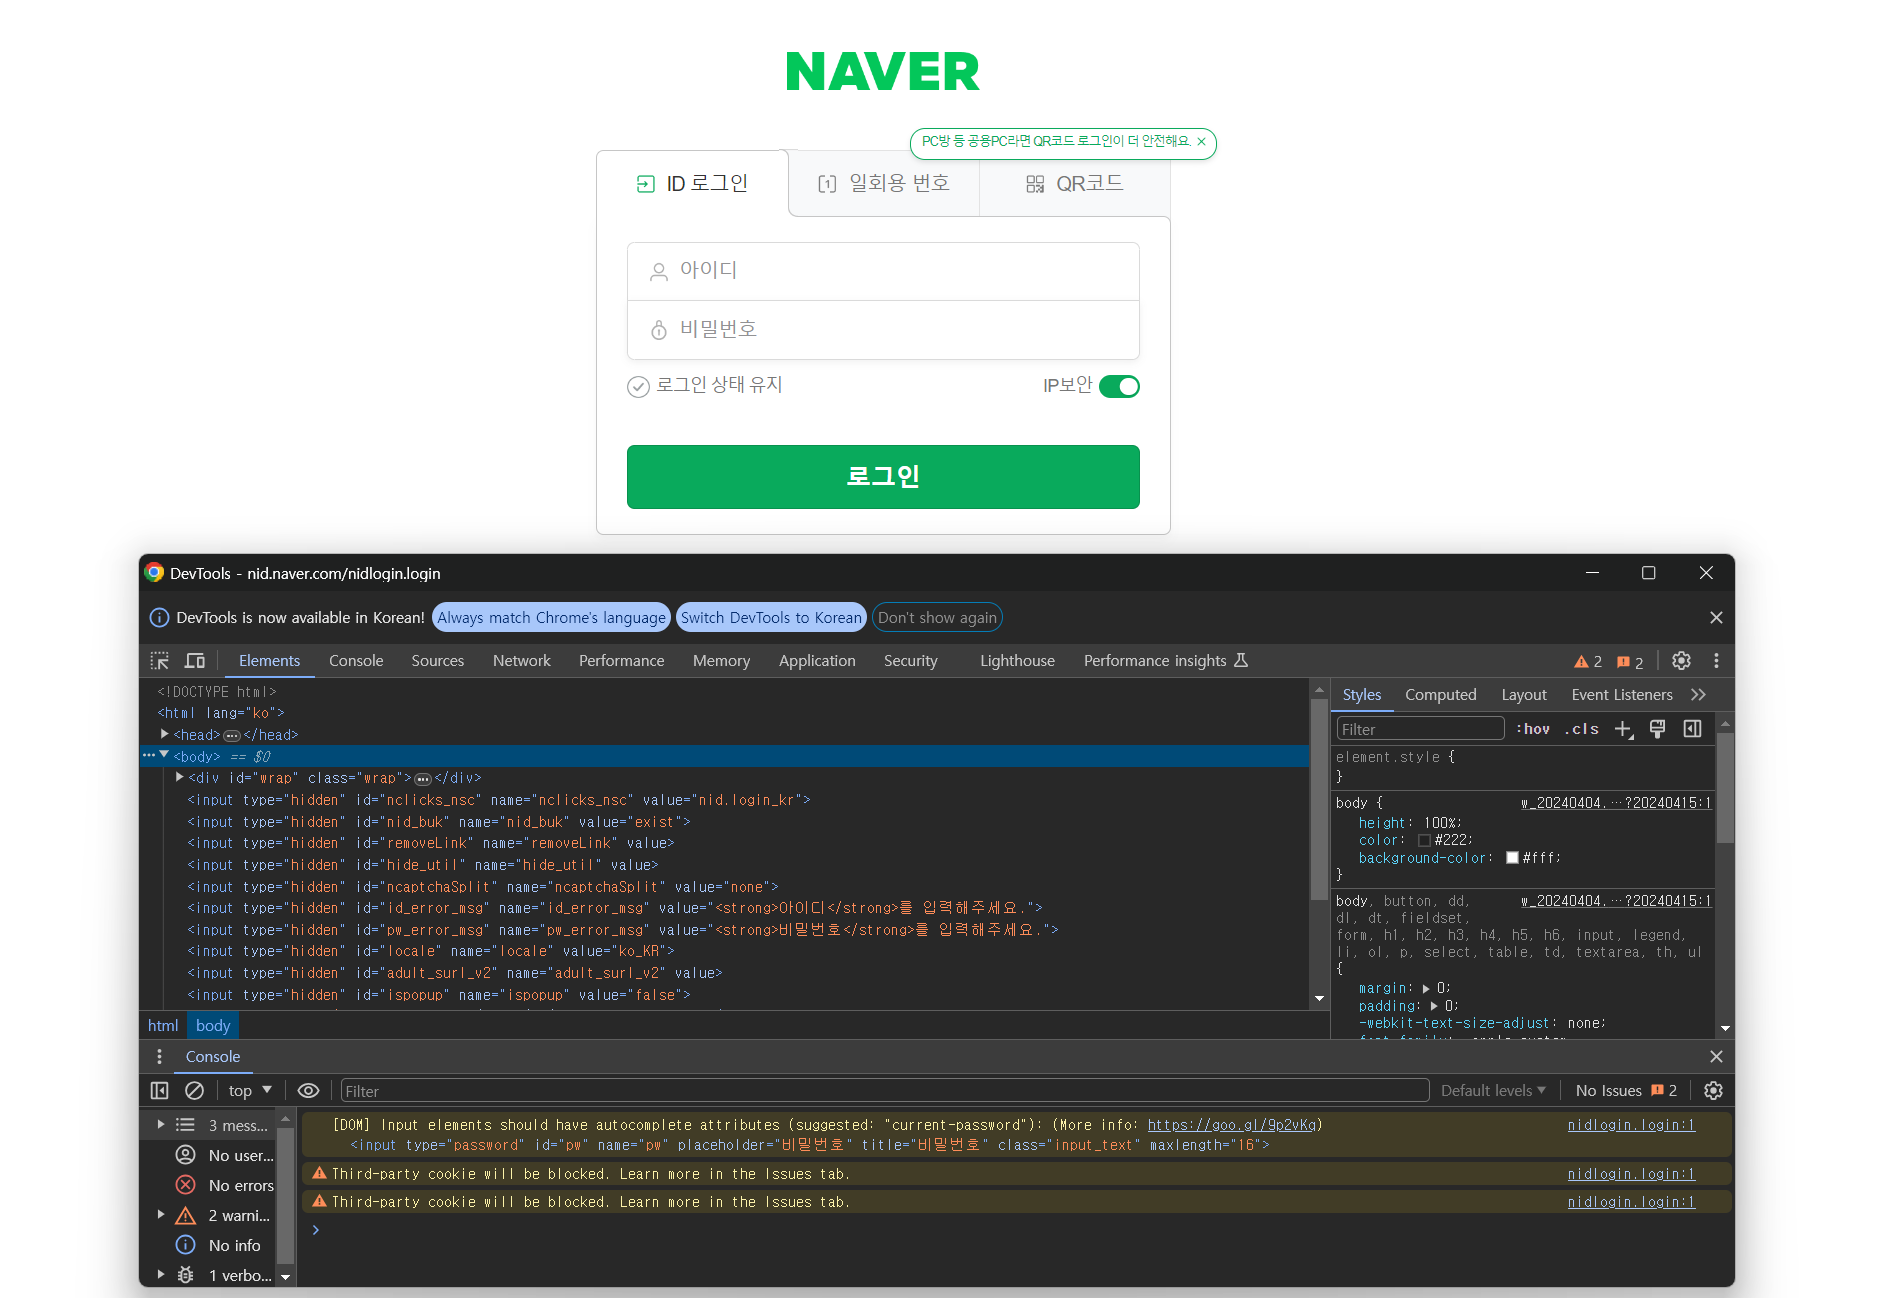Open the Performance insights tab
Viewport: 1881px width, 1298px height.
tap(1165, 661)
